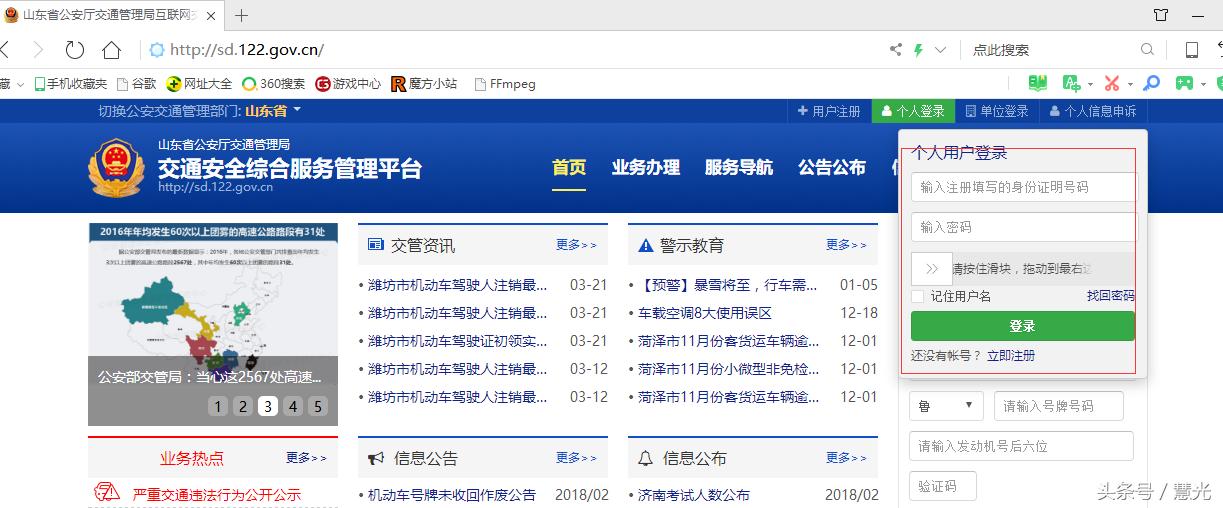
Task: Open the 谷歌 bookmark
Action: coord(137,84)
